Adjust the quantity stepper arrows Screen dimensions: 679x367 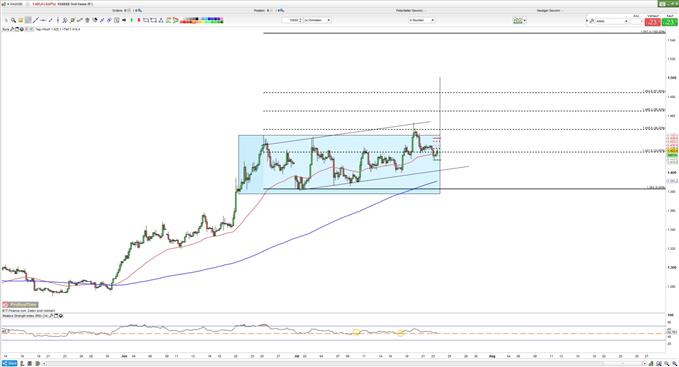(301, 20)
